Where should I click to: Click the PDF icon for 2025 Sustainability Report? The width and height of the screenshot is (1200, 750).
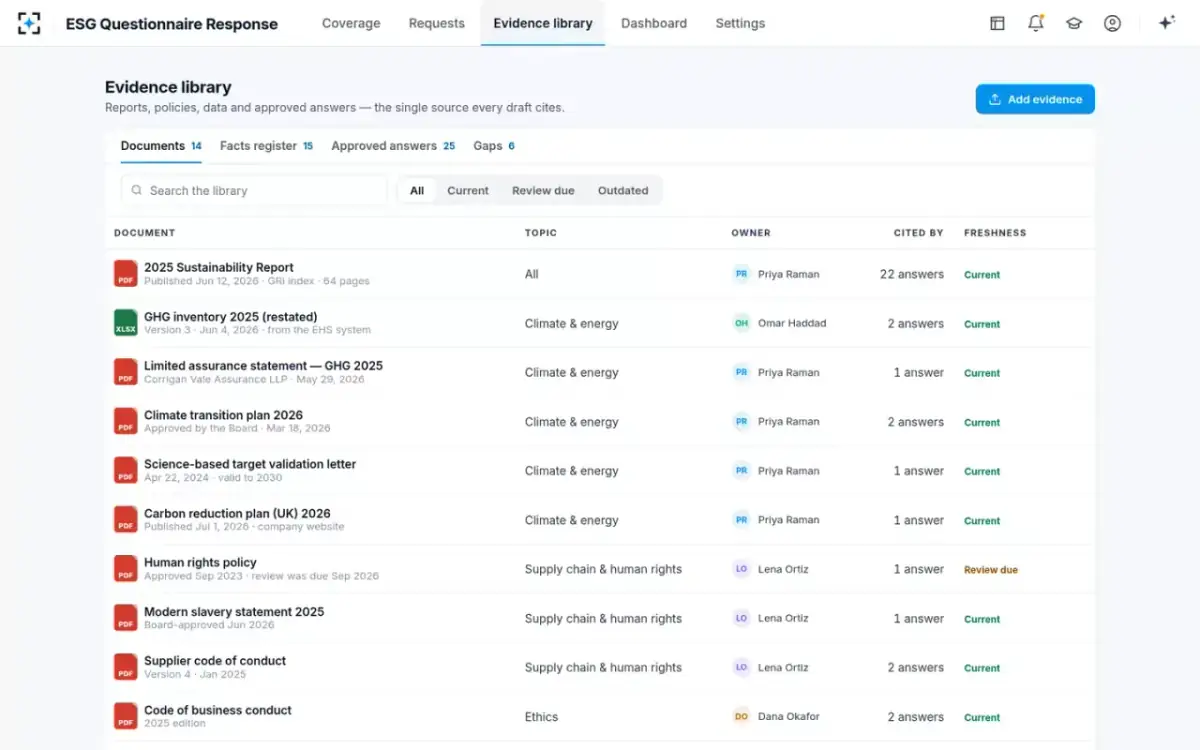126,274
